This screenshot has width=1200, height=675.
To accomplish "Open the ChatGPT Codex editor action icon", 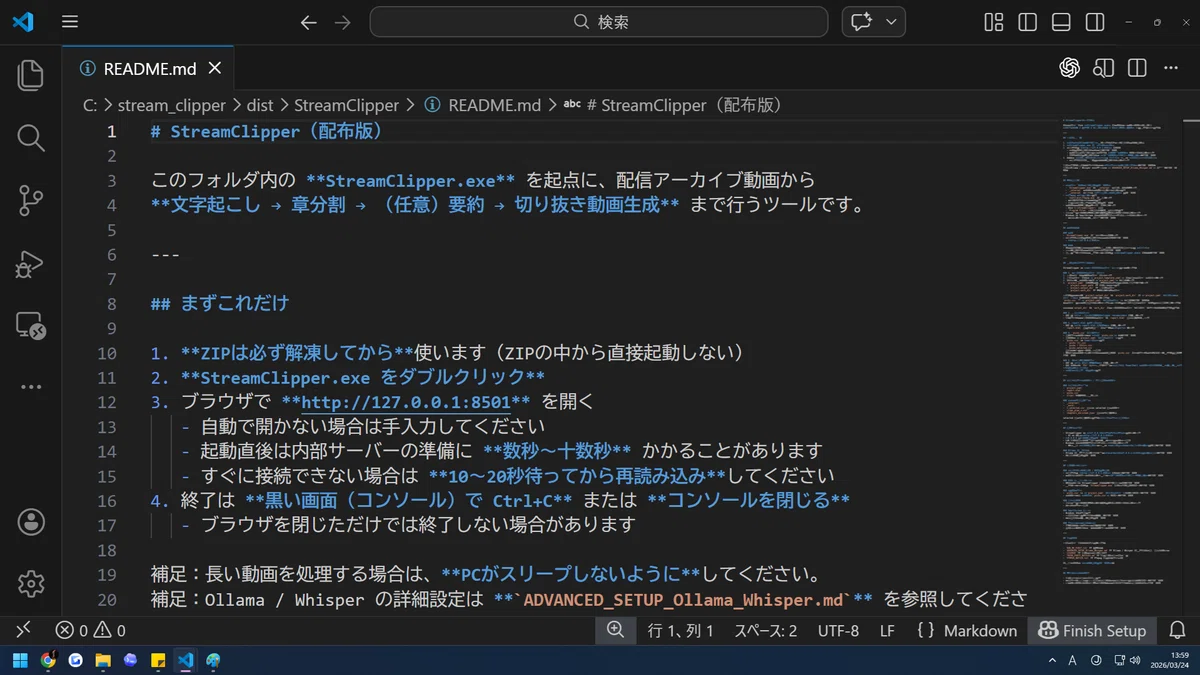I will pyautogui.click(x=1070, y=68).
